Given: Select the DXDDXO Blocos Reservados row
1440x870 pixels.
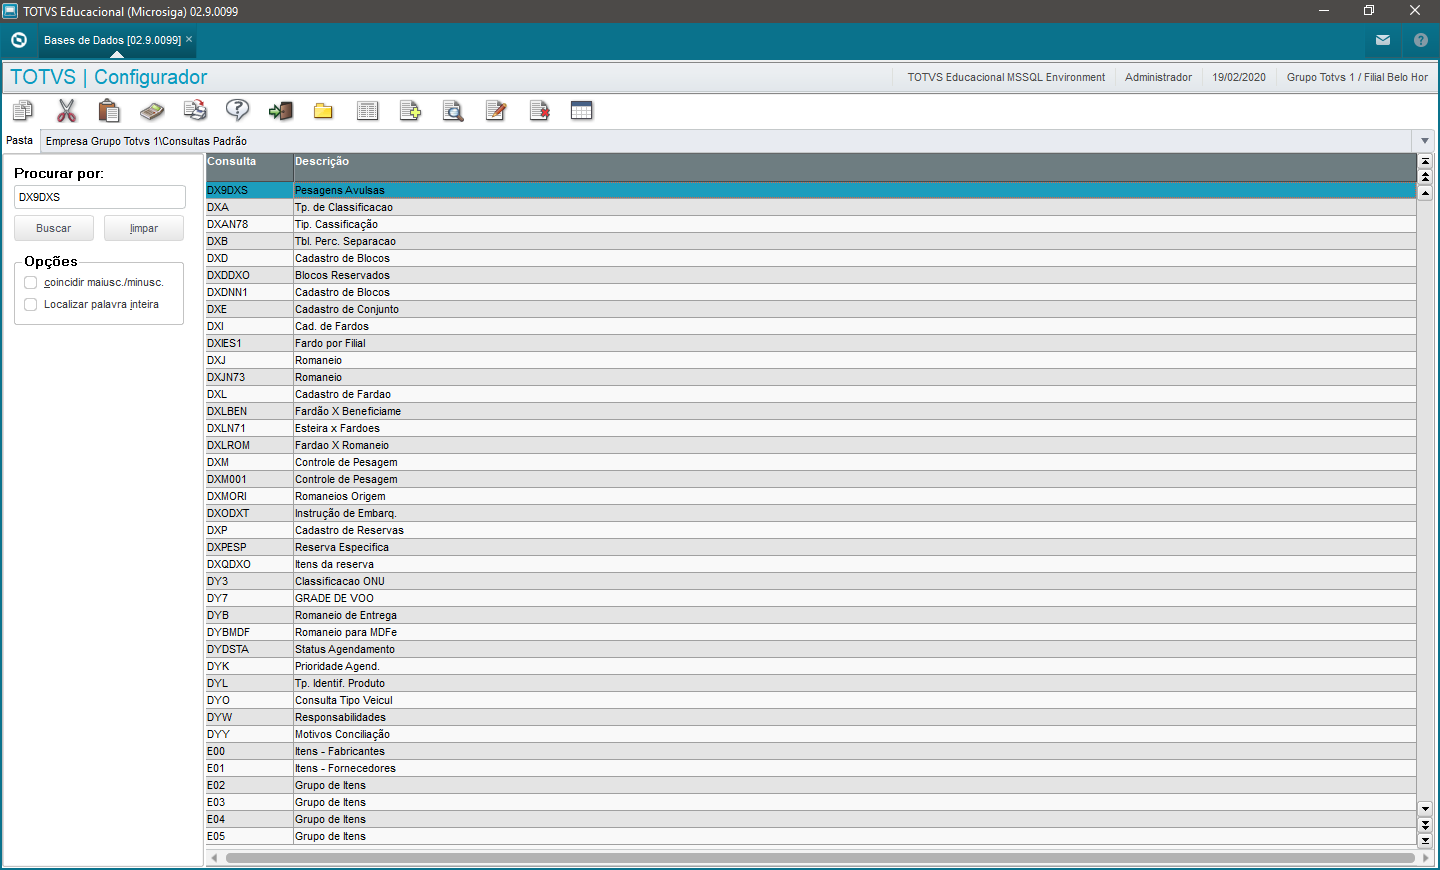Looking at the screenshot, I should pyautogui.click(x=811, y=275).
